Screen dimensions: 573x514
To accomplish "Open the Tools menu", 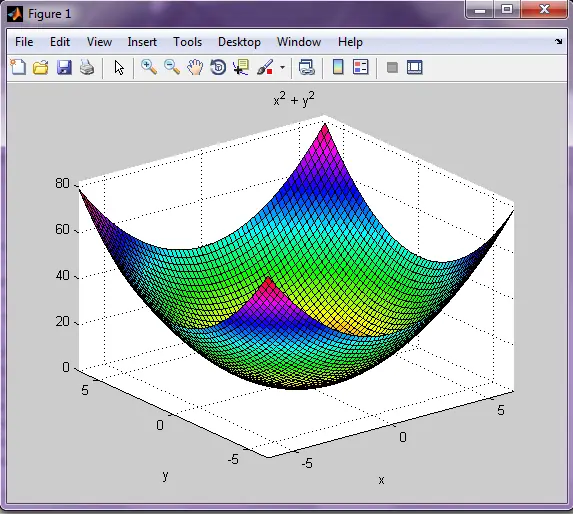I will pos(187,42).
